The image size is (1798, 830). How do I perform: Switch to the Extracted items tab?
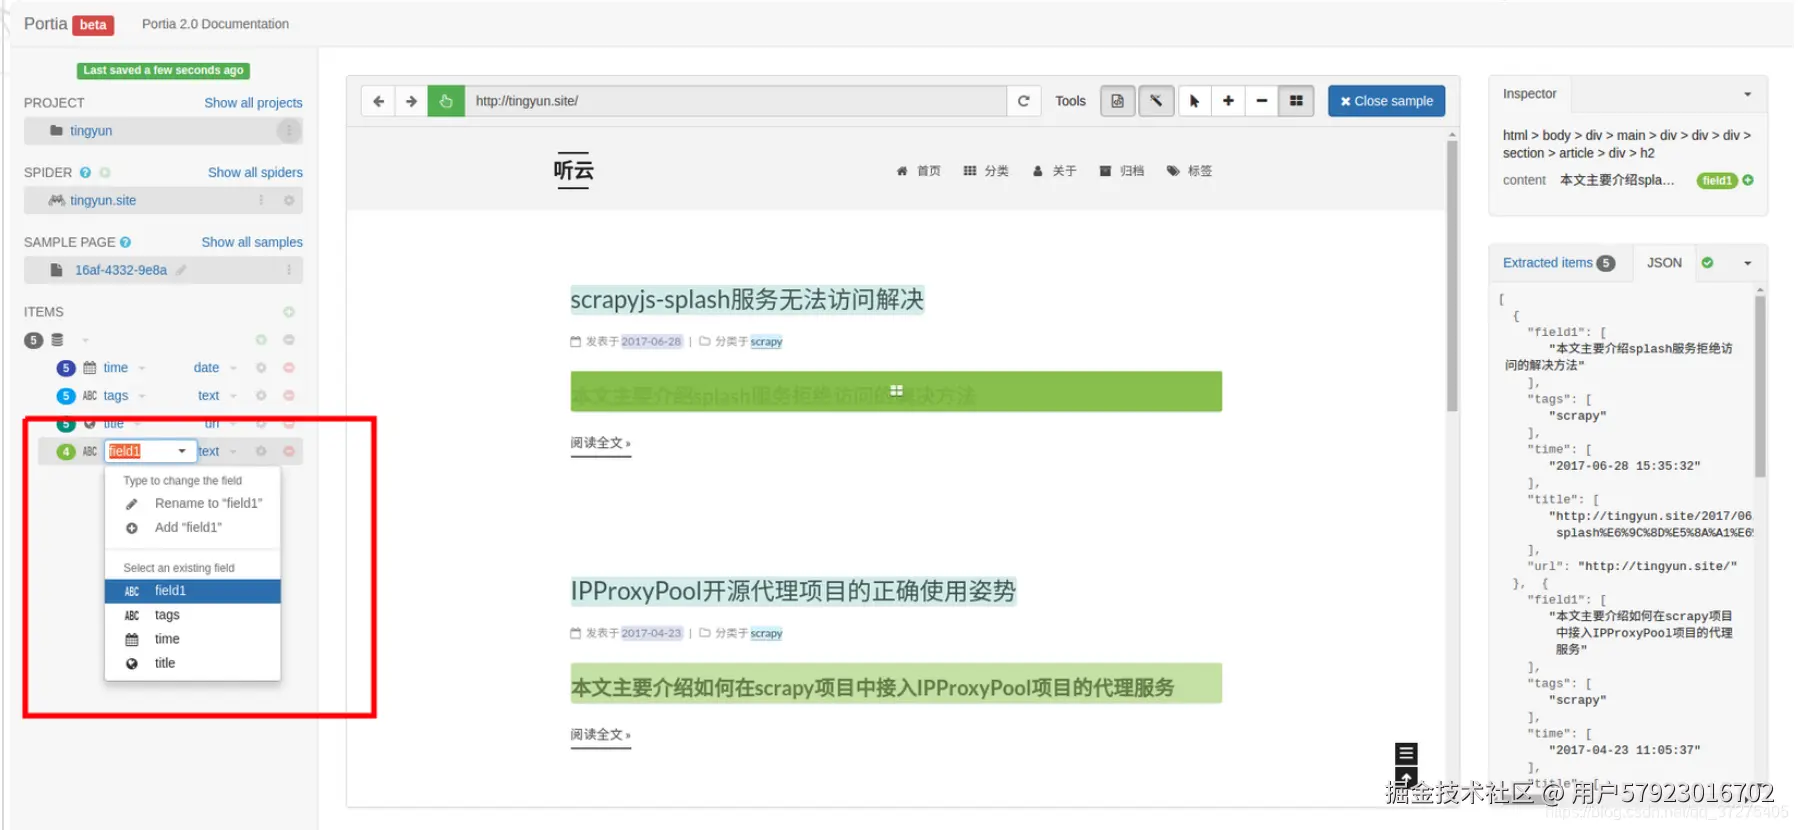[1558, 263]
